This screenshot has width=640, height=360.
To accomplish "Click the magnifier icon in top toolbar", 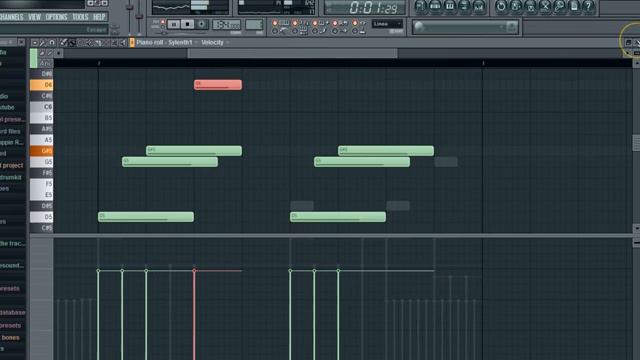I will (560, 6).
